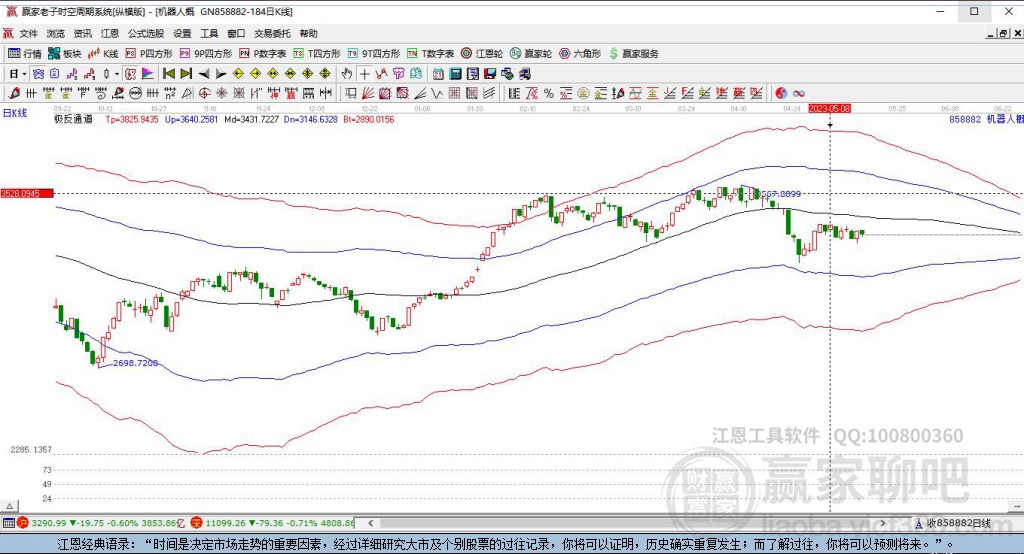Open the P数字表 tool
The height and width of the screenshot is (554, 1024).
click(263, 54)
